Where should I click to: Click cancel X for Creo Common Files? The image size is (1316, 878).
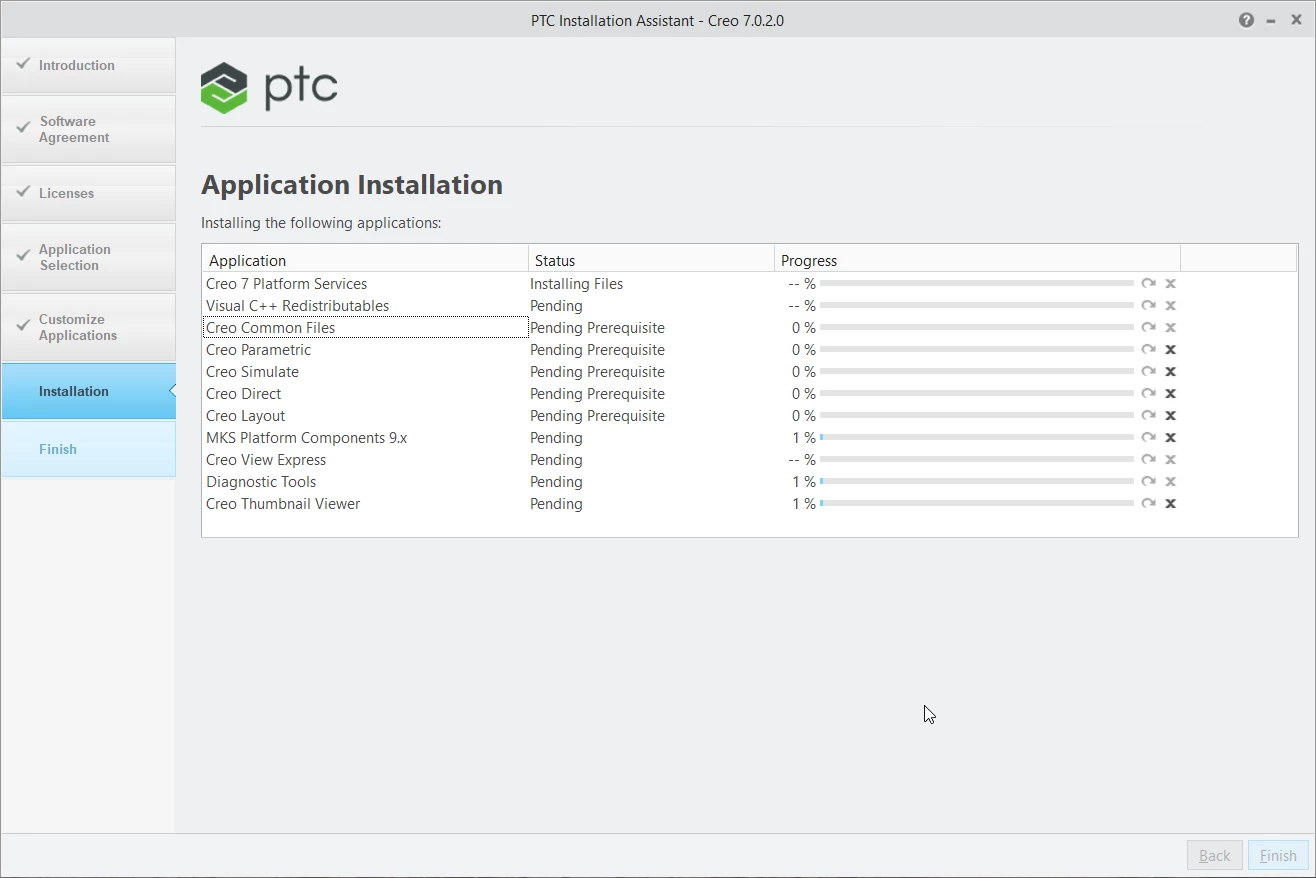pyautogui.click(x=1170, y=328)
